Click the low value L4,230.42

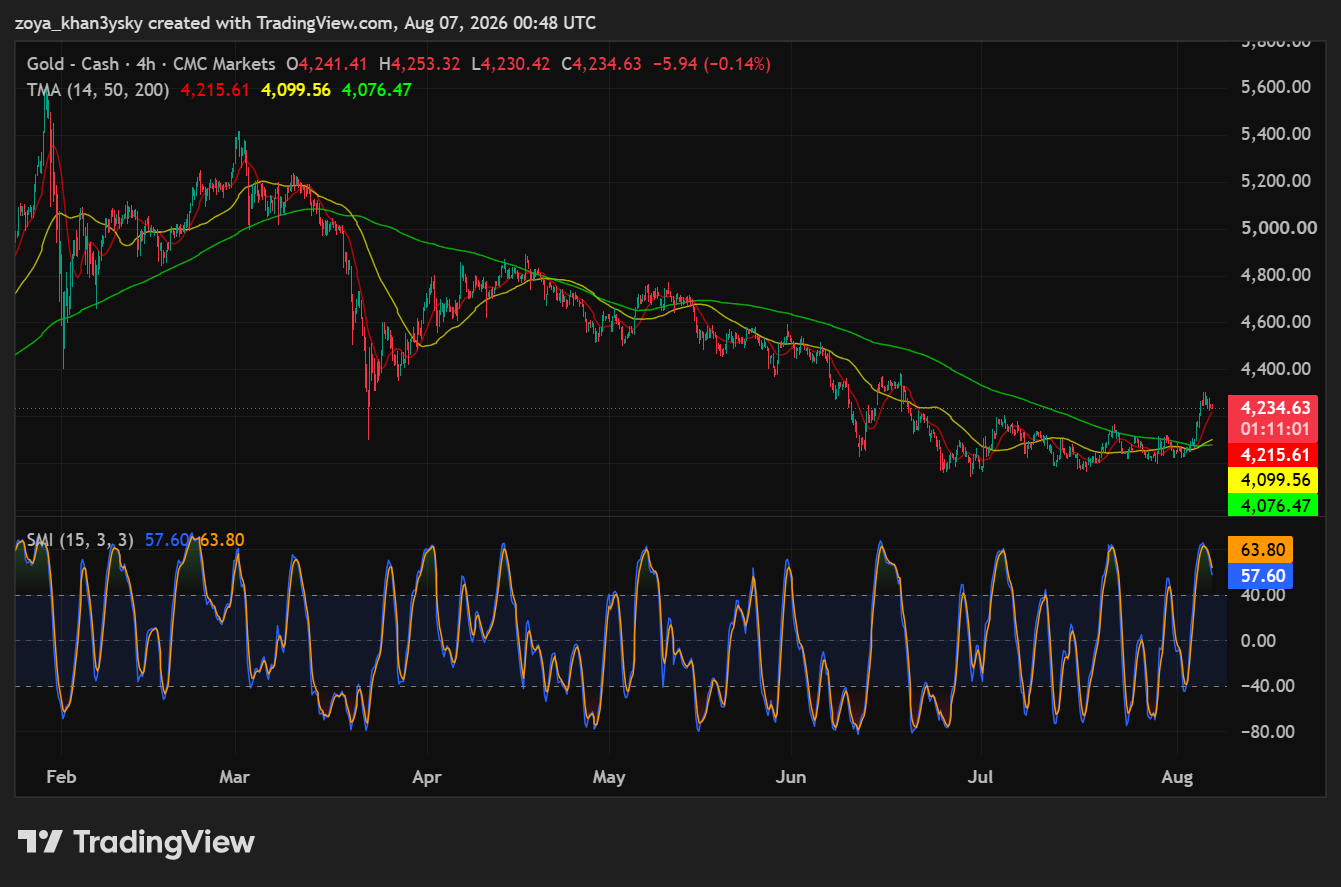[510, 64]
